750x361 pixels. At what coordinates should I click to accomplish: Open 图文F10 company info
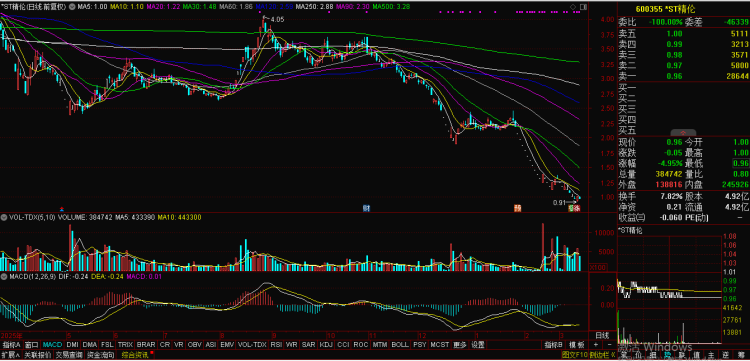click(x=575, y=355)
